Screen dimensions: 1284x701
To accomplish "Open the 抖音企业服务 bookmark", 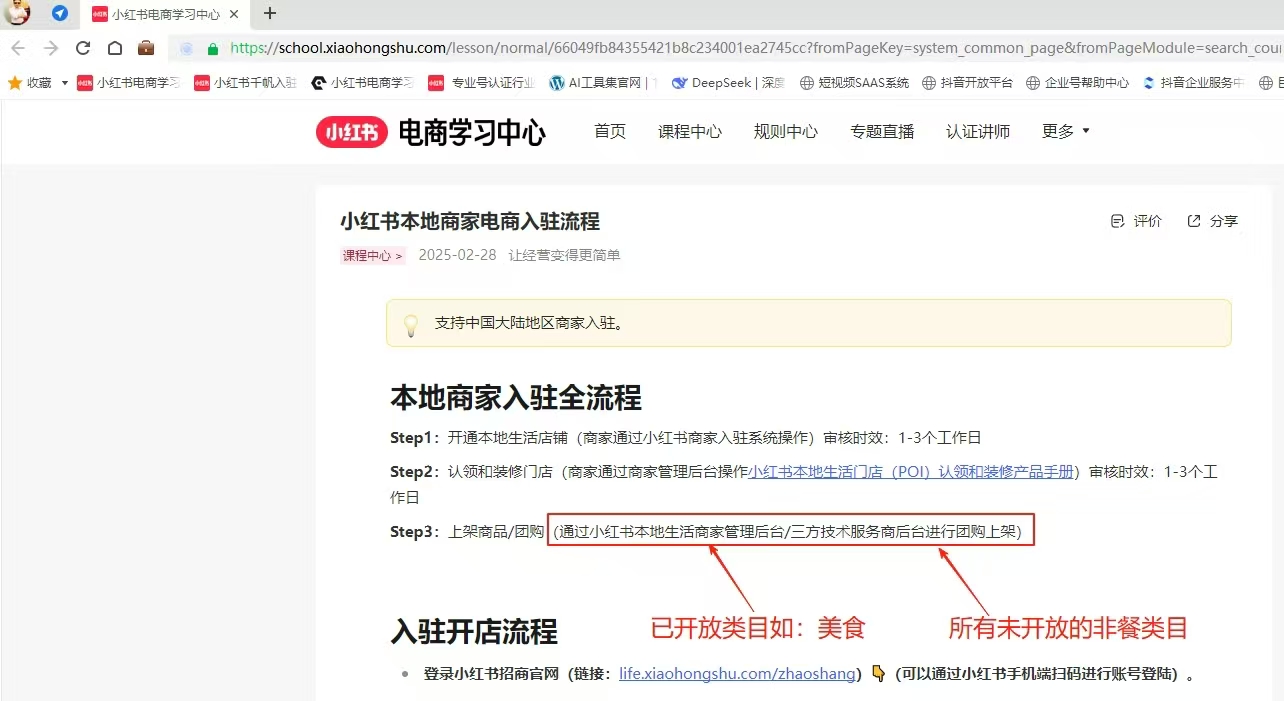I will tap(1194, 83).
